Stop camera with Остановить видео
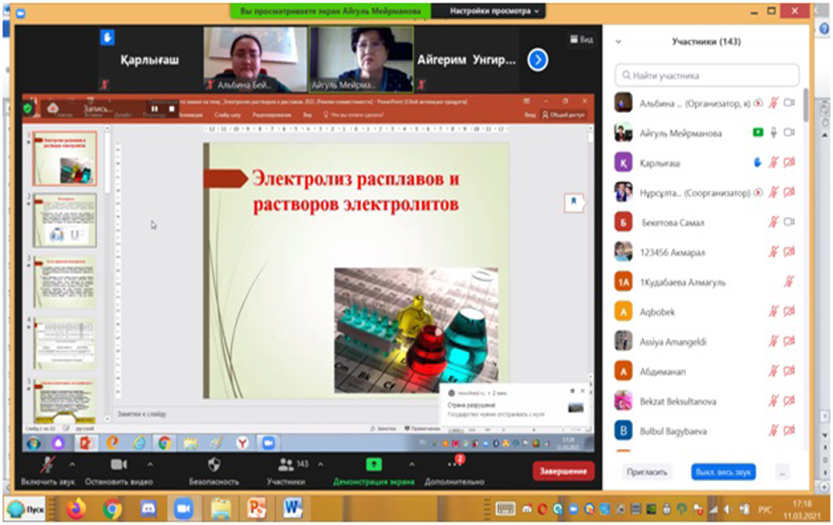Screen dimensions: 833x525 tap(118, 470)
